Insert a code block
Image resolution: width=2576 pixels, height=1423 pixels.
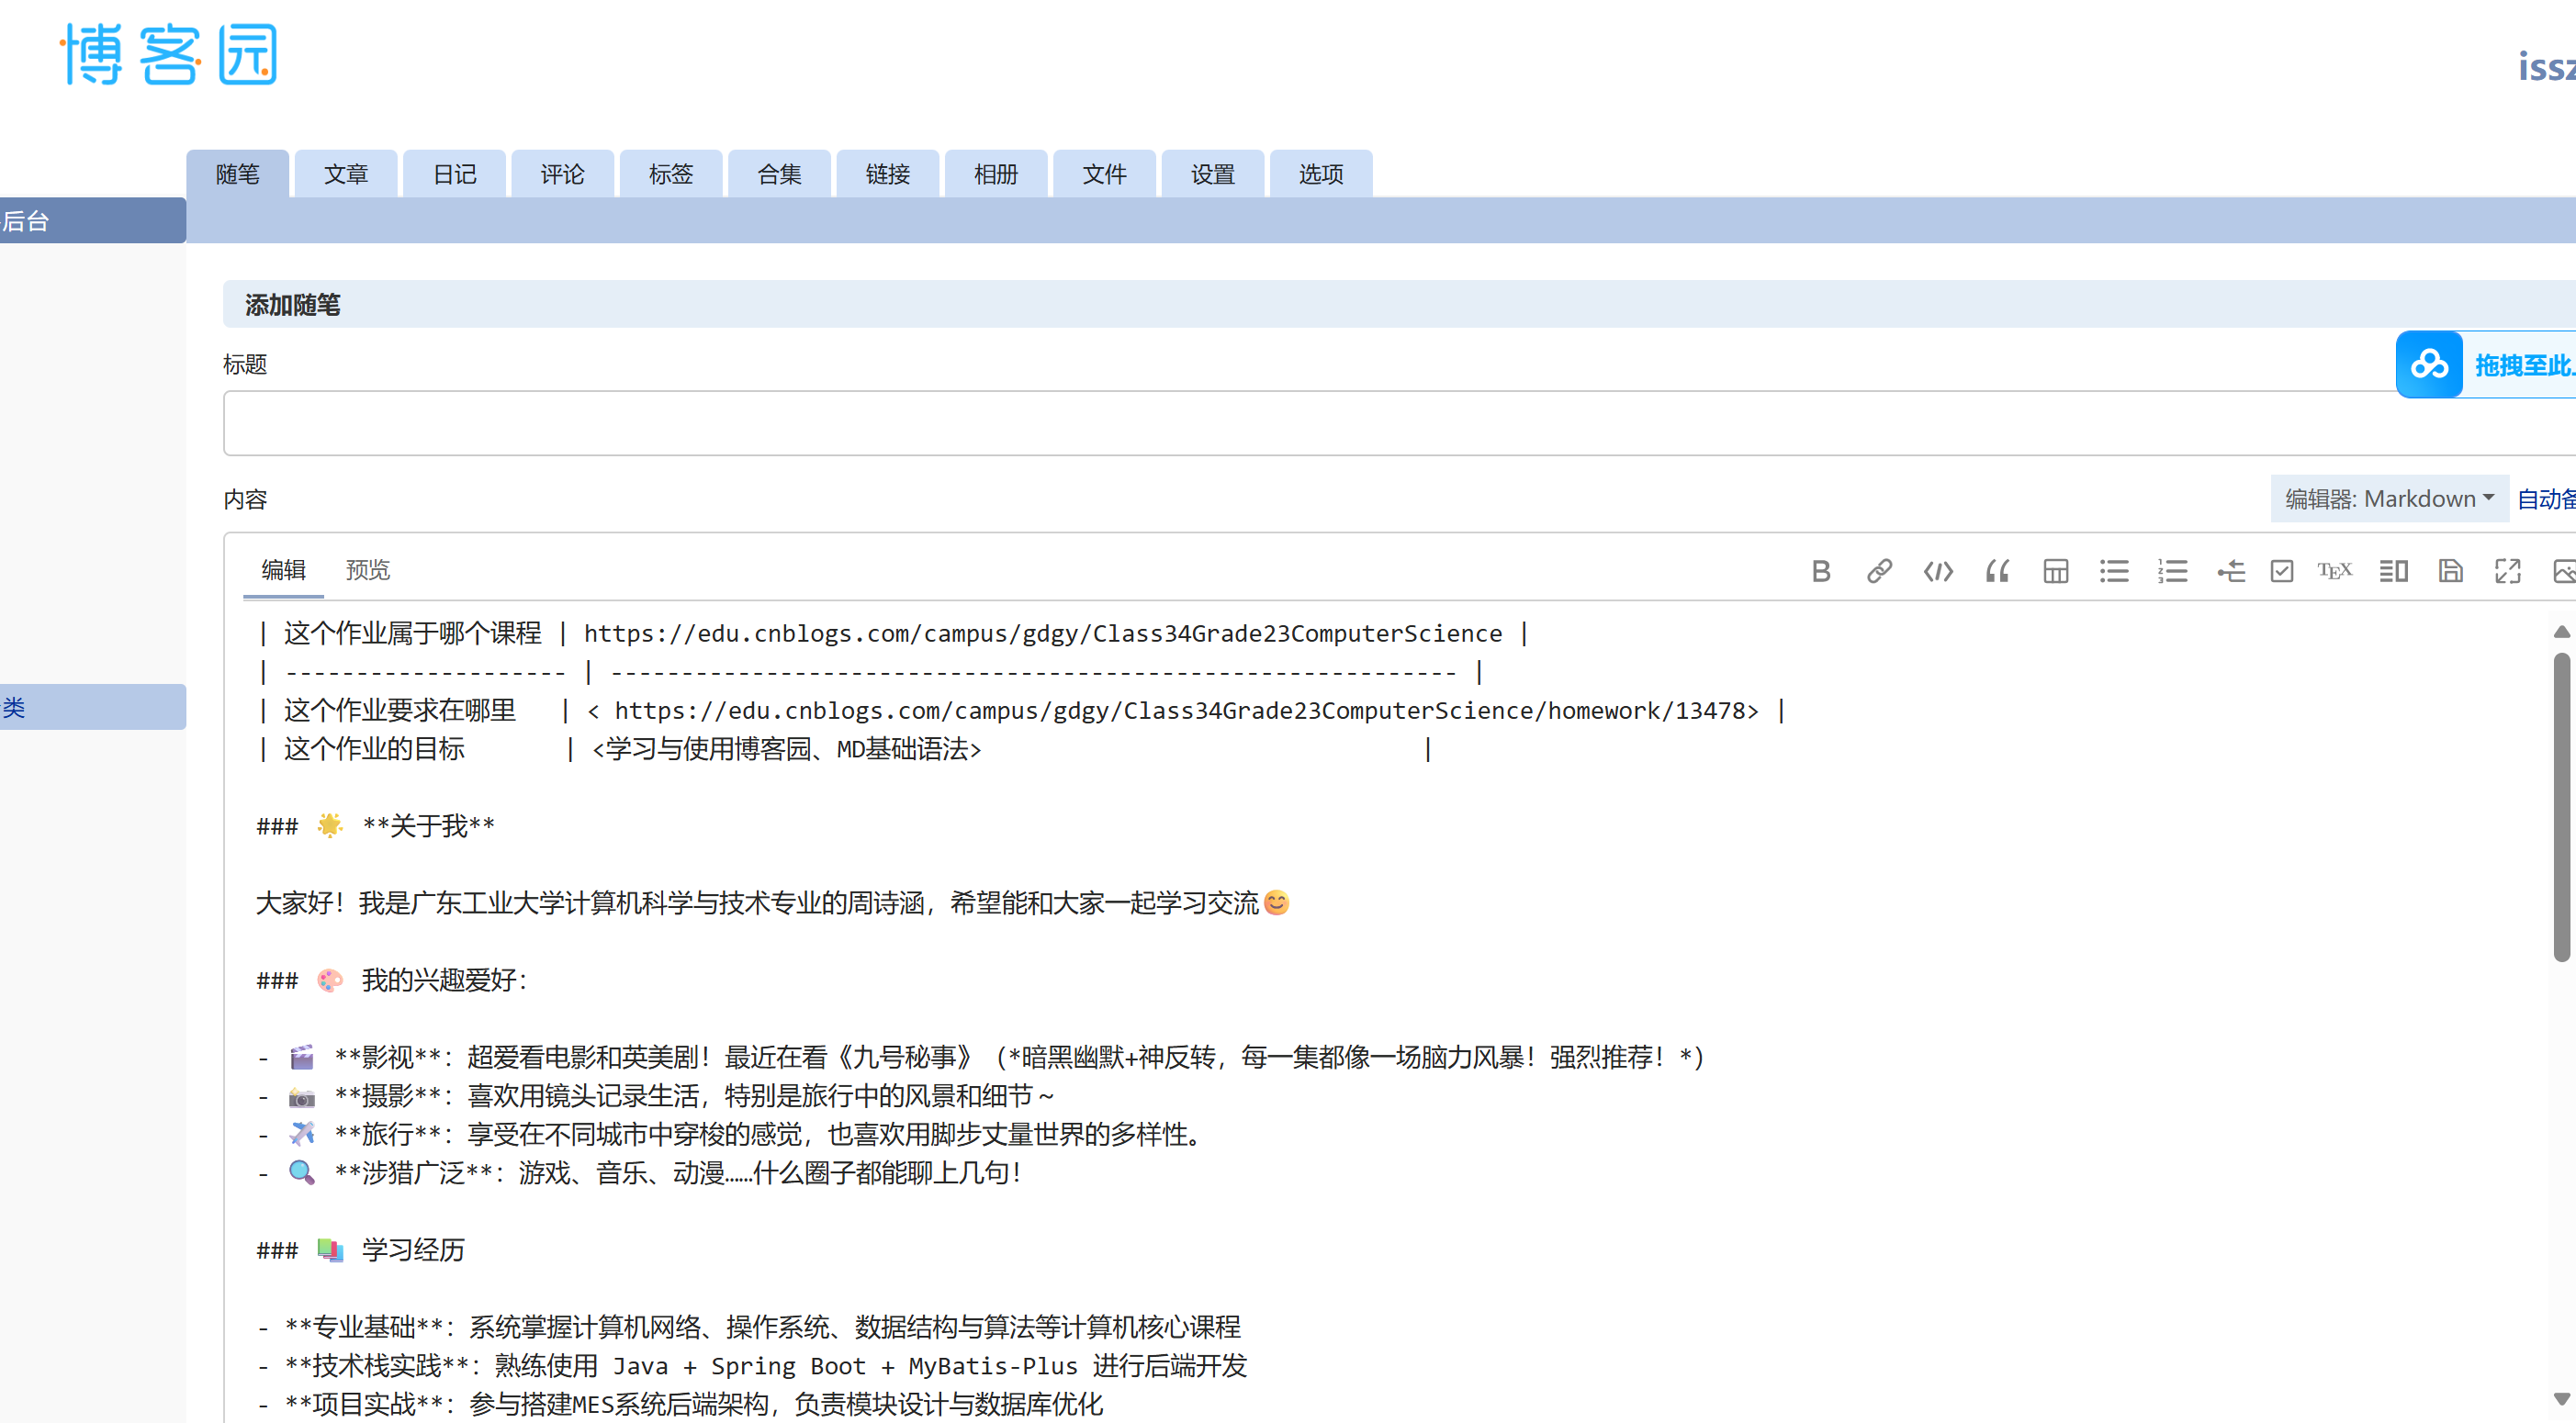(x=1937, y=571)
